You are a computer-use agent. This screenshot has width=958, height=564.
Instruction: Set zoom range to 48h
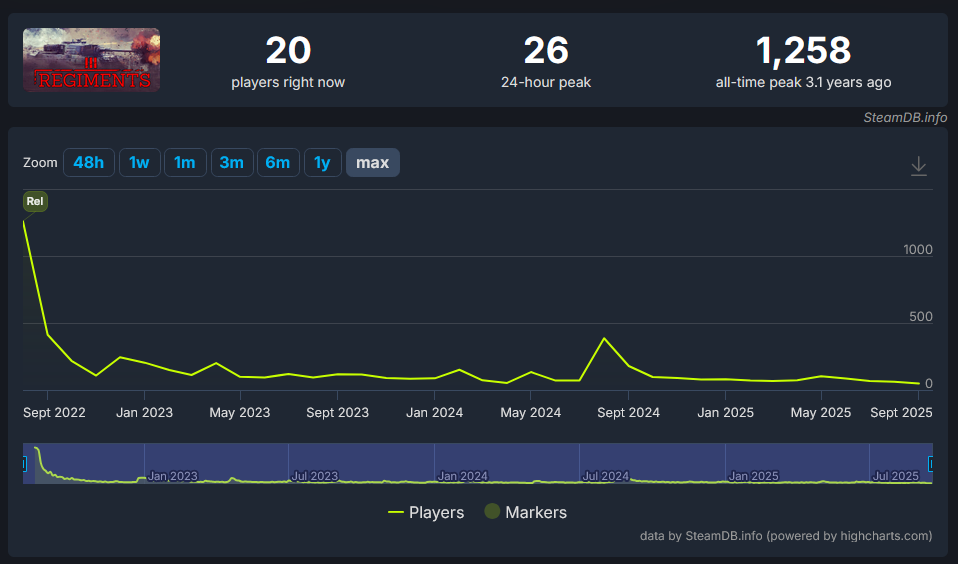[x=89, y=163]
